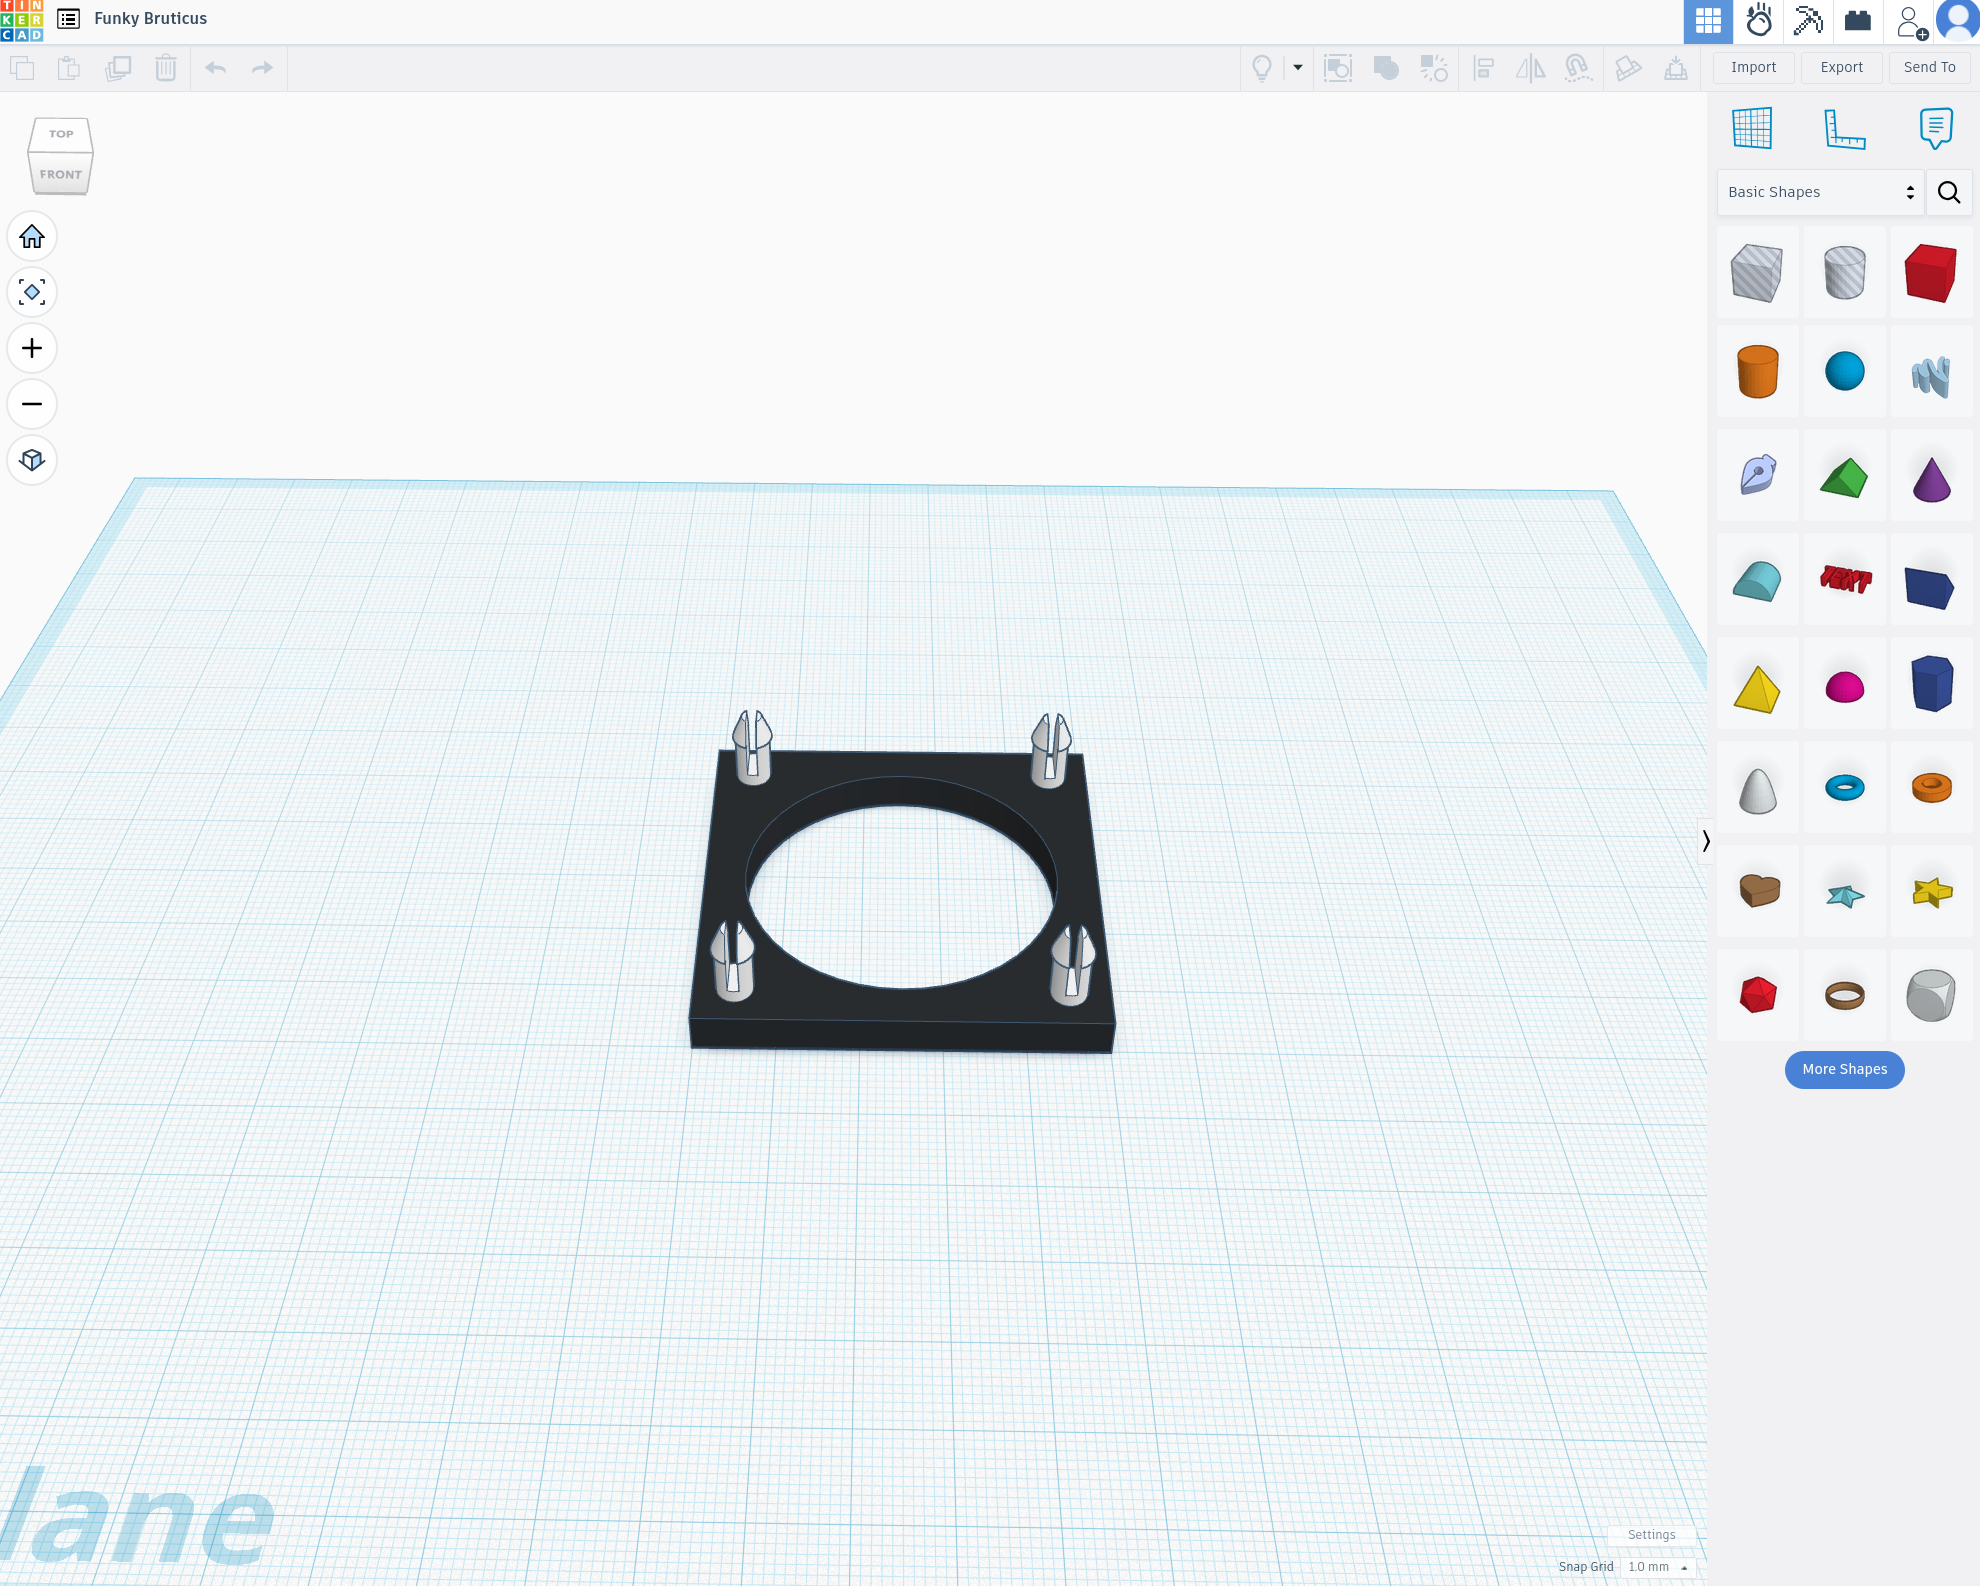
Task: Click the Align tool icon
Action: (1484, 68)
